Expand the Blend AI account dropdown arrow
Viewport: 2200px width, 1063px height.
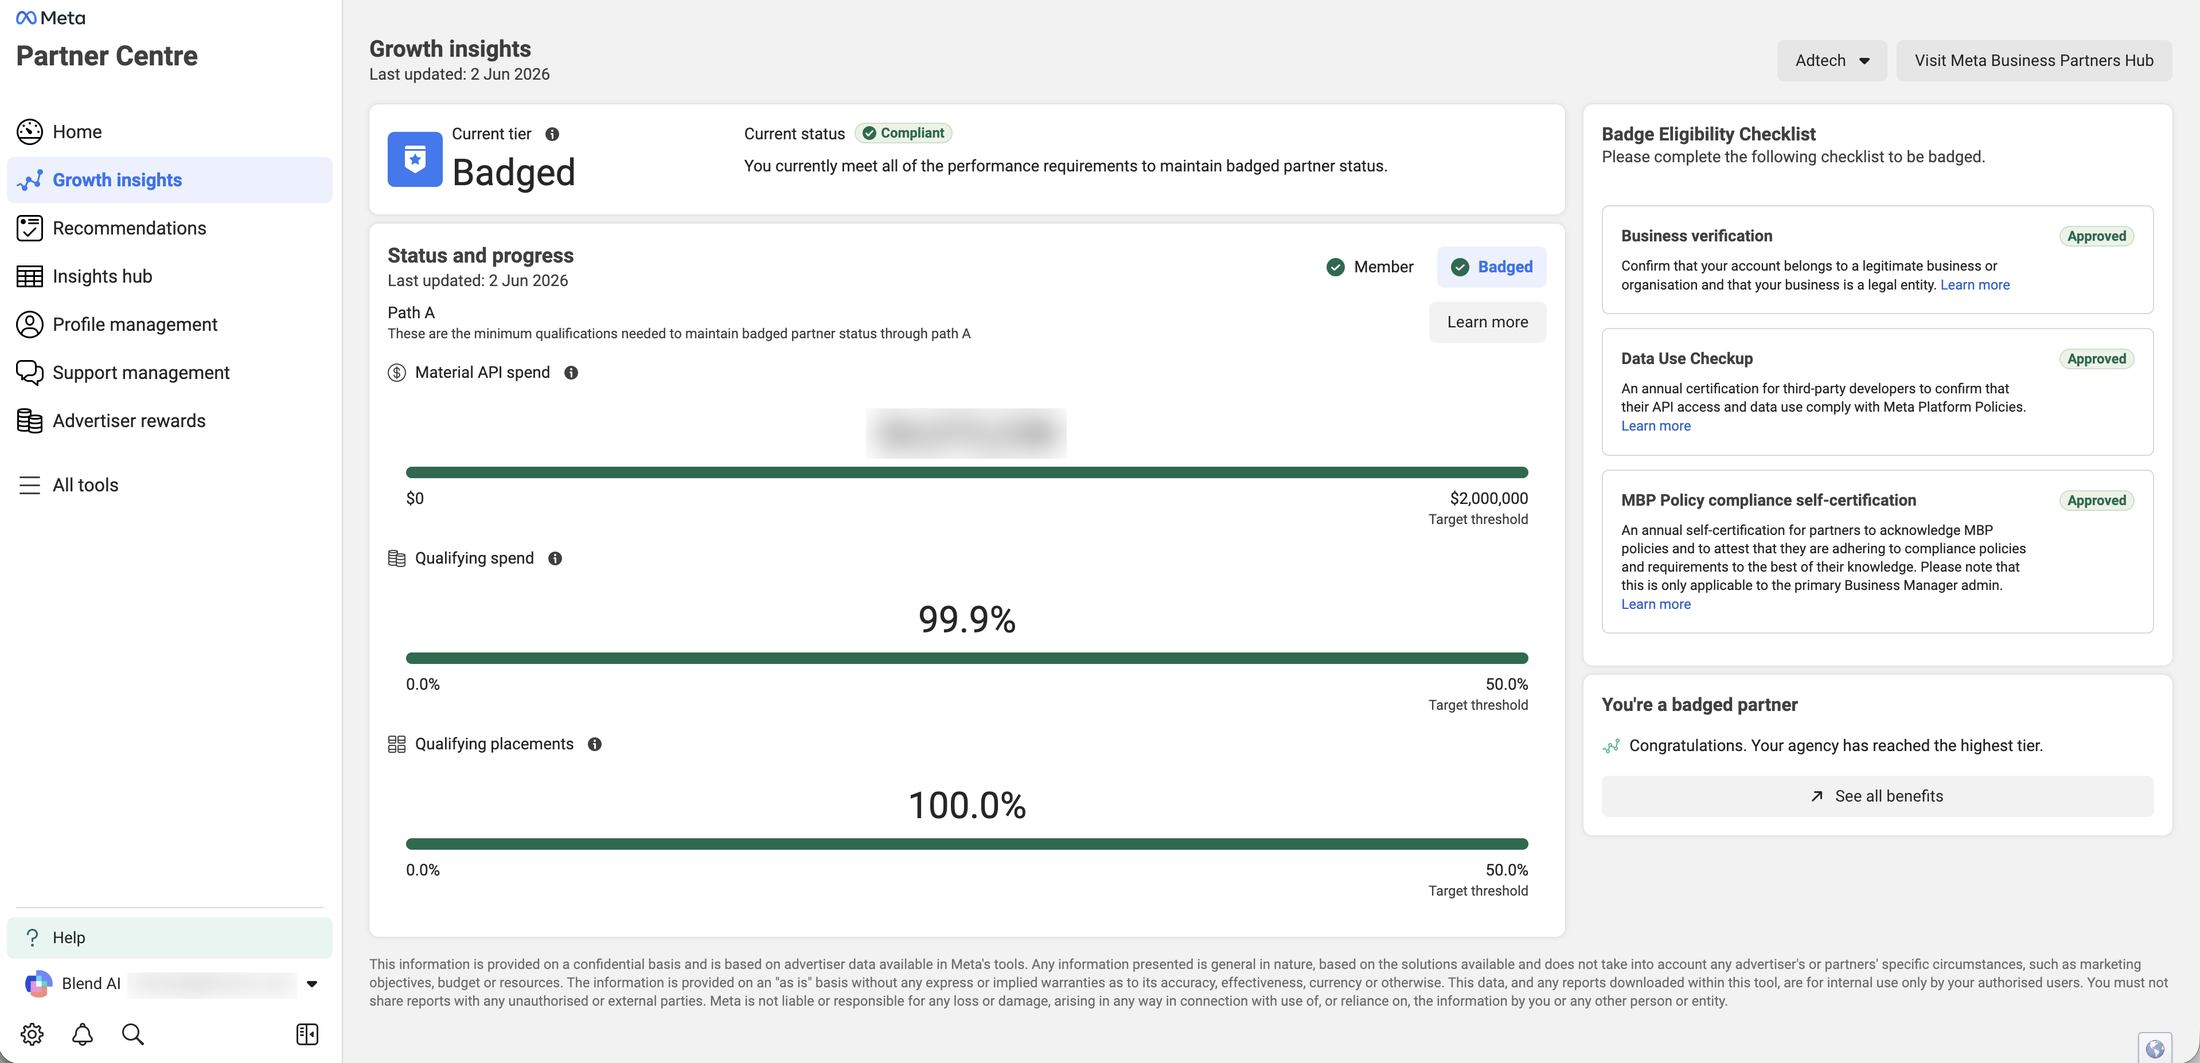tap(312, 984)
